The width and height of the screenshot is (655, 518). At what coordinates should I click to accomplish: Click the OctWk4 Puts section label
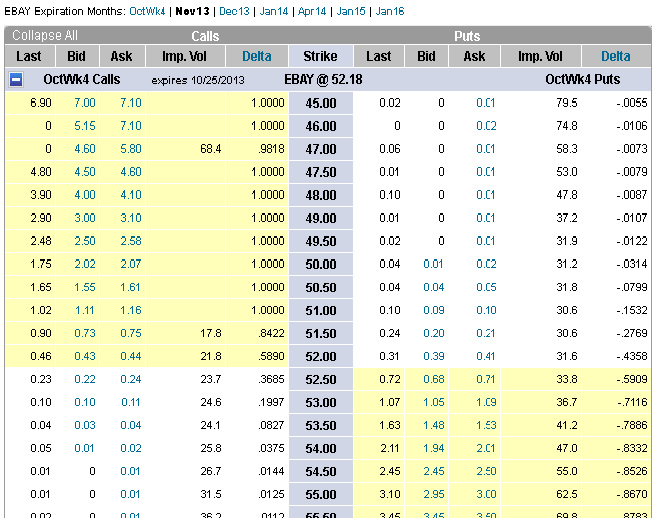coord(582,79)
